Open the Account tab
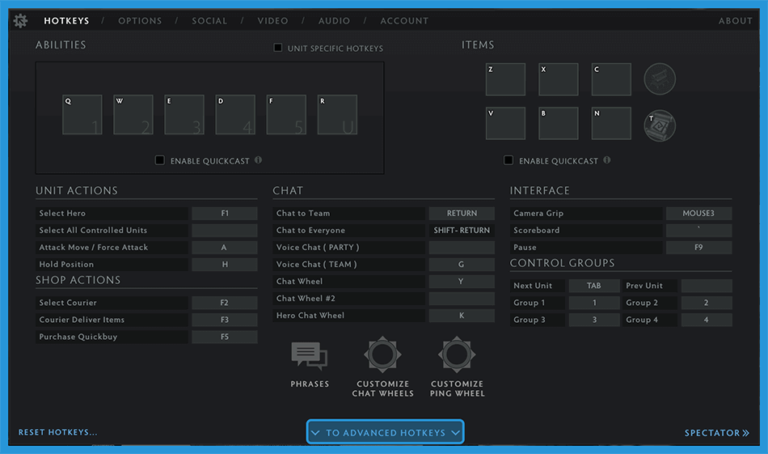Image resolution: width=768 pixels, height=454 pixels. 404,21
